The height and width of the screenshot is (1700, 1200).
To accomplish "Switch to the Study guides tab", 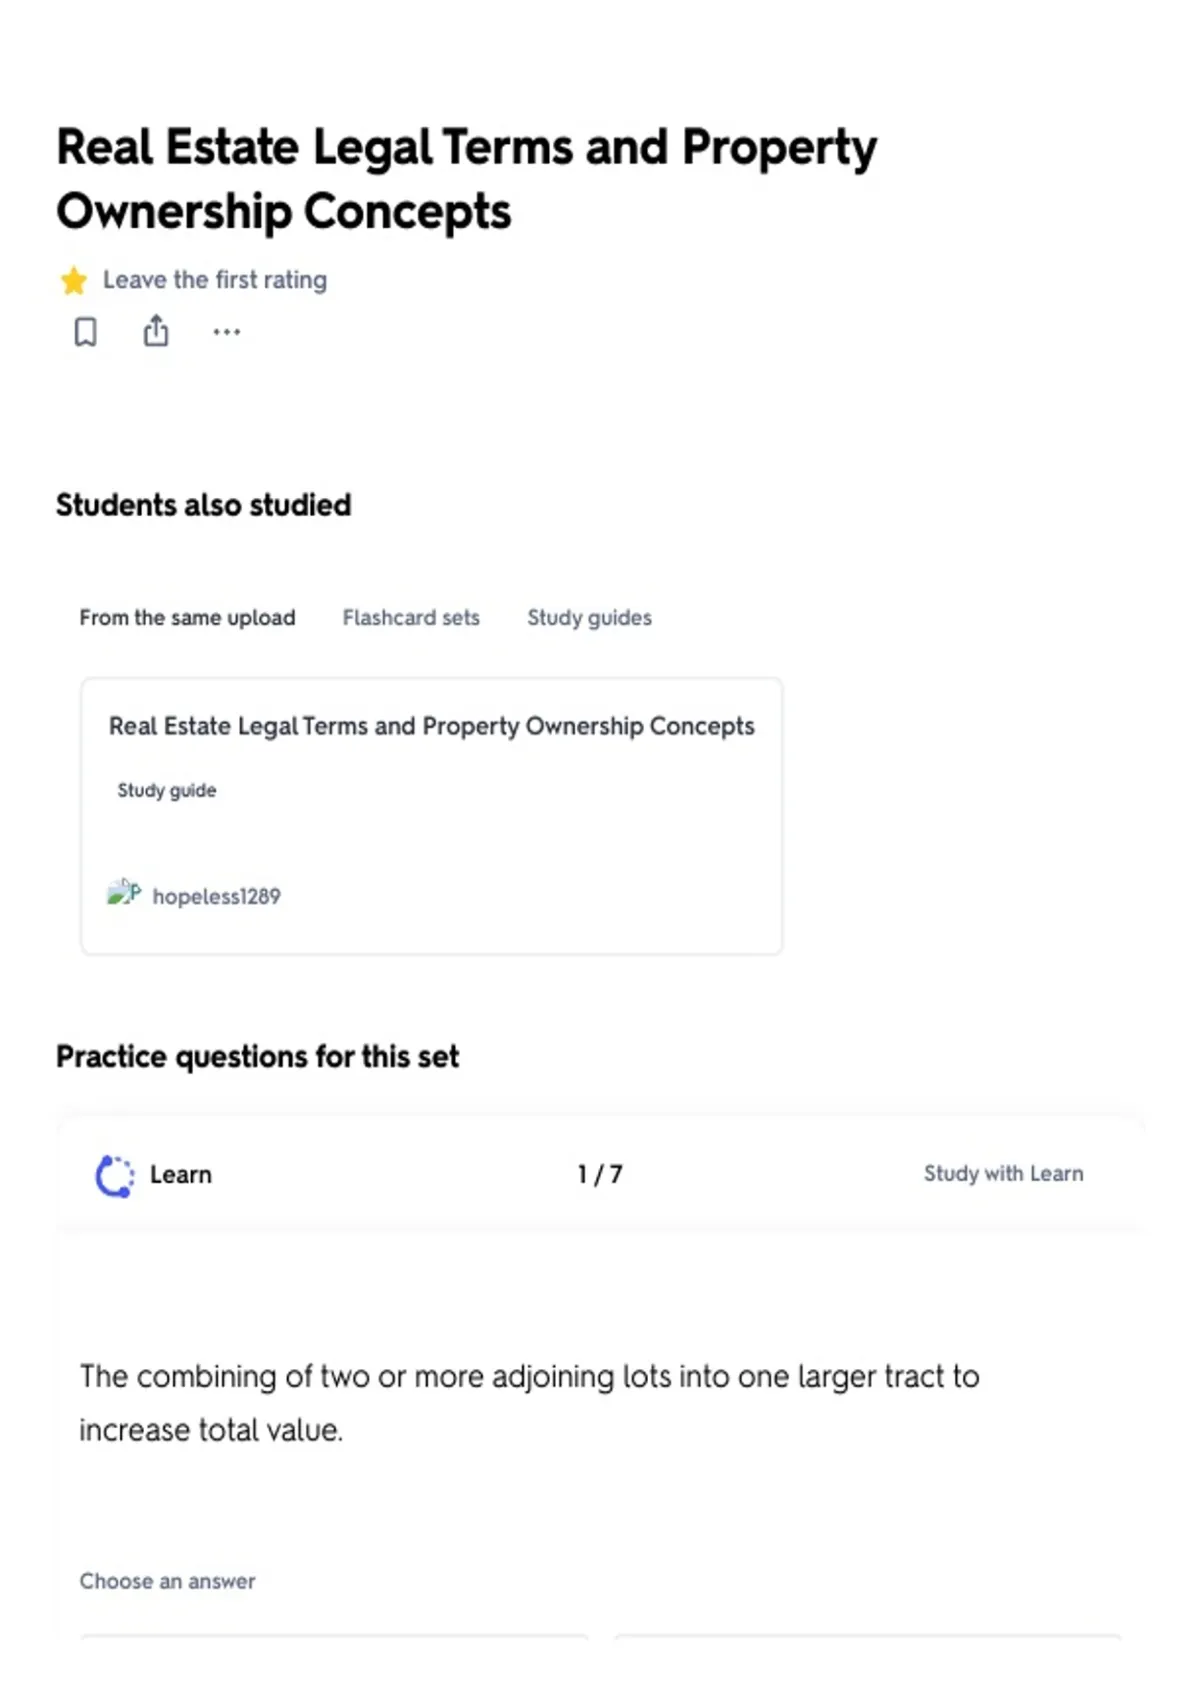I will (590, 618).
